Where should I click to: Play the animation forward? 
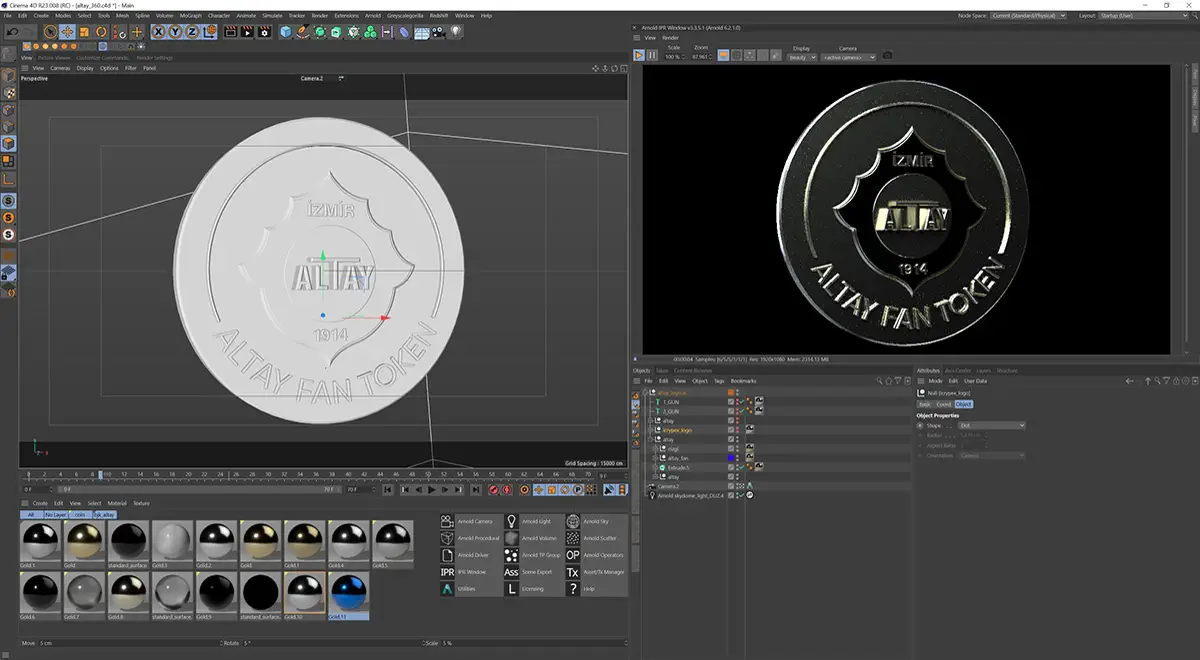(432, 490)
